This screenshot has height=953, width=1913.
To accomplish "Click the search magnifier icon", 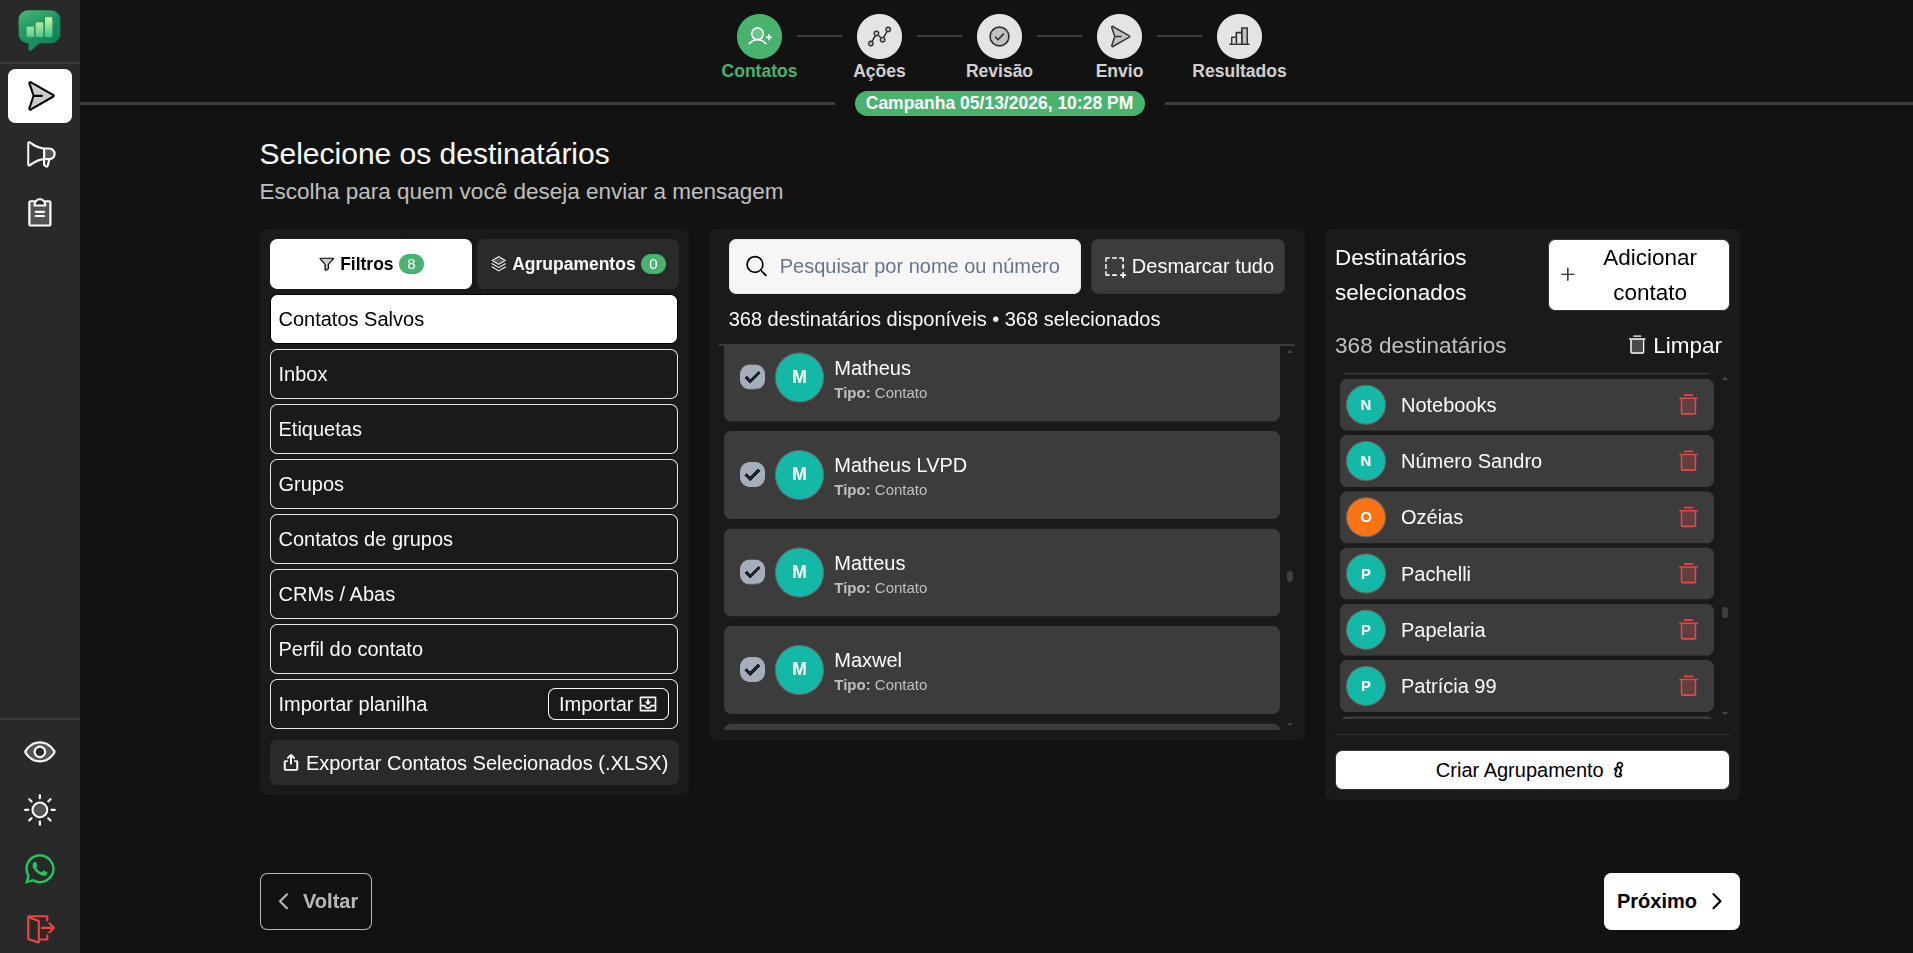I will pos(757,266).
